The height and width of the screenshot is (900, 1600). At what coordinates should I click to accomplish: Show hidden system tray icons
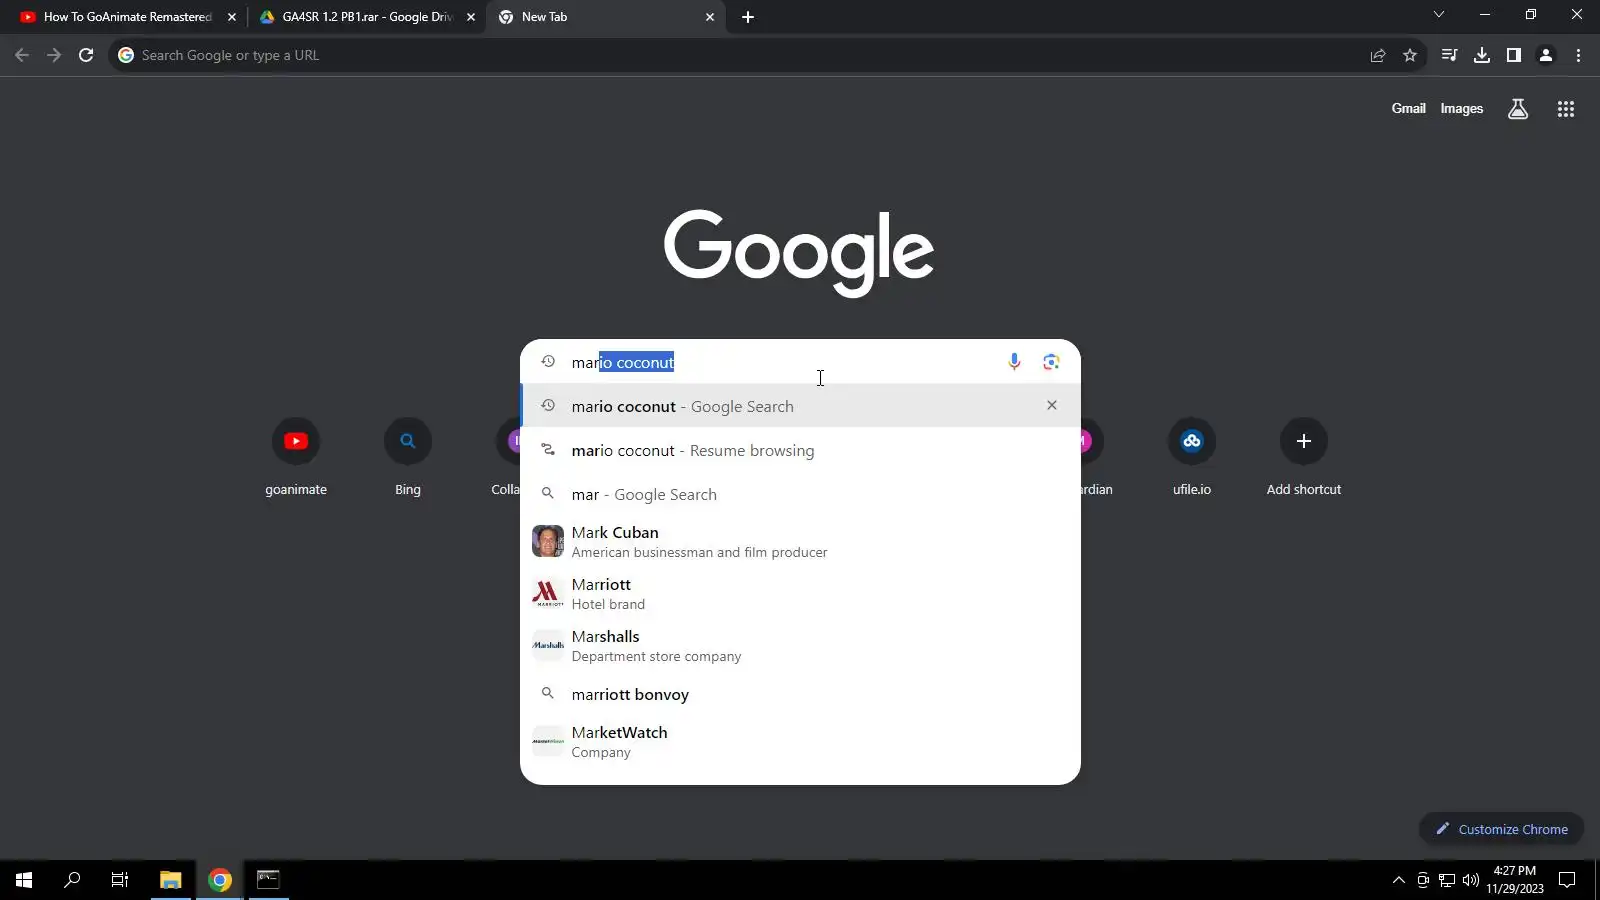1398,880
